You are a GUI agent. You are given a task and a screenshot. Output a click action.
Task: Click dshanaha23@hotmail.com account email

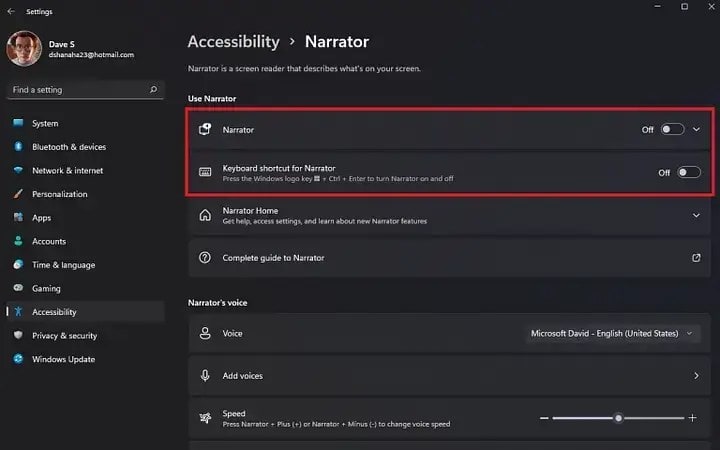(91, 55)
